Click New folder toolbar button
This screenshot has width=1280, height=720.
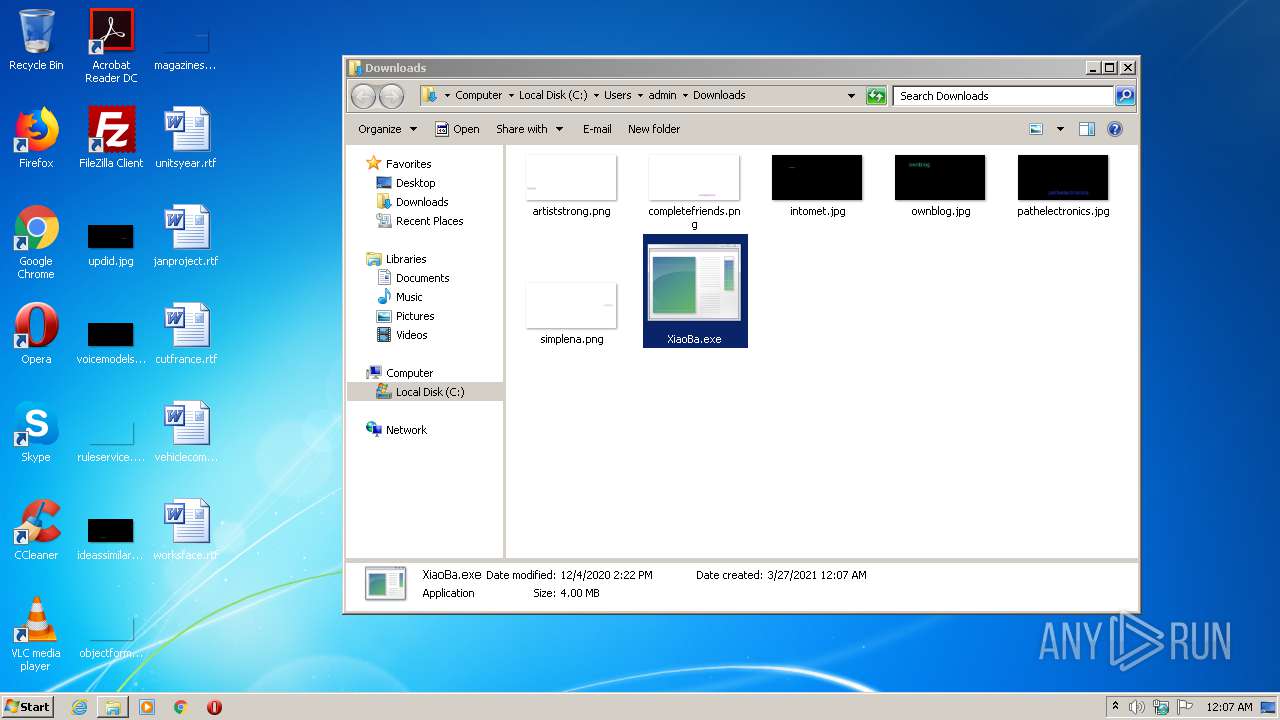[x=654, y=129]
